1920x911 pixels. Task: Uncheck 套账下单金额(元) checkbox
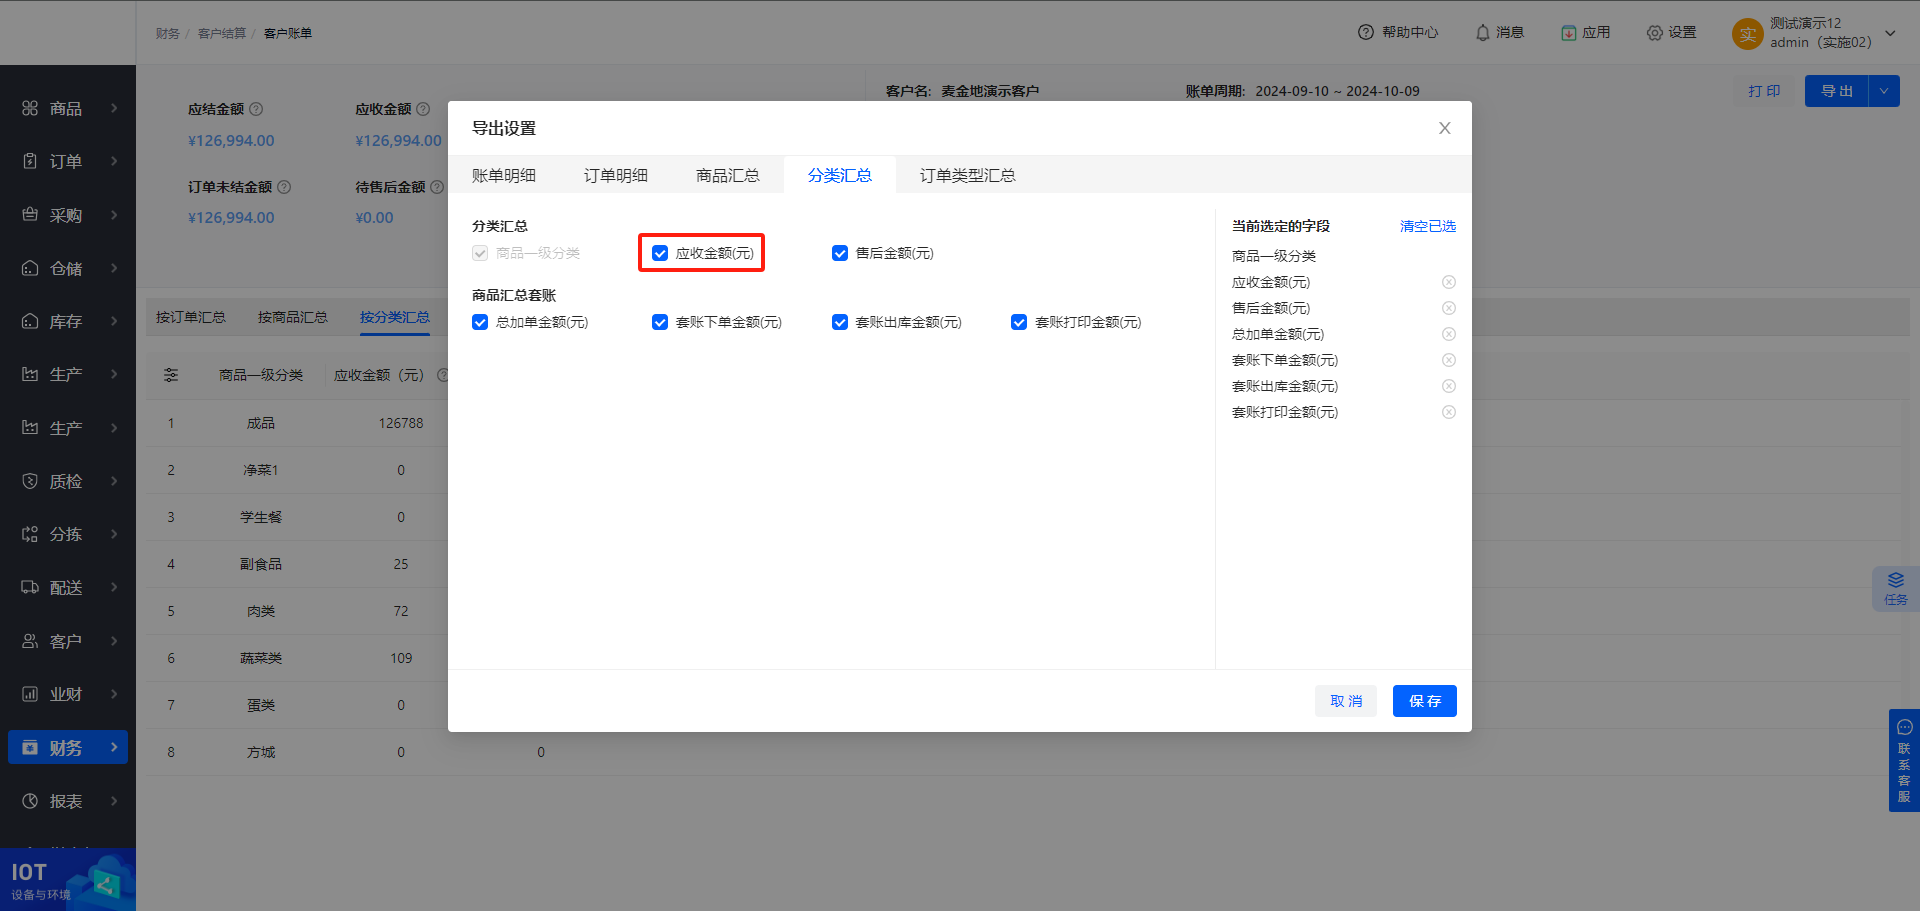(x=660, y=322)
